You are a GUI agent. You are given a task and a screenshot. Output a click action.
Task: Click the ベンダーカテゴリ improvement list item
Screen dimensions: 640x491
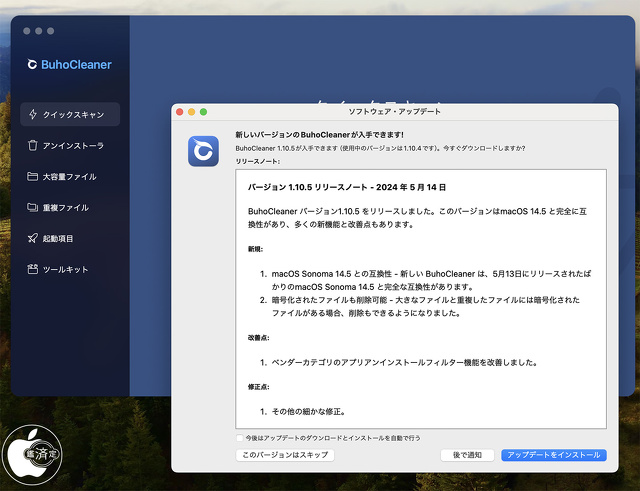(x=404, y=362)
